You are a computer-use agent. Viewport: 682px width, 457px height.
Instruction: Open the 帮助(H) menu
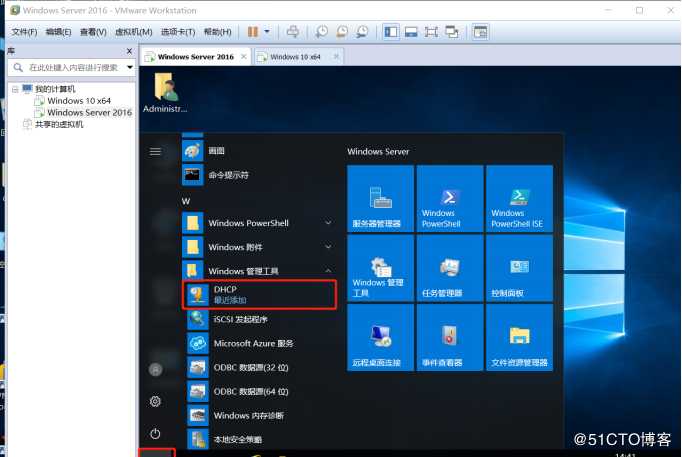217,32
